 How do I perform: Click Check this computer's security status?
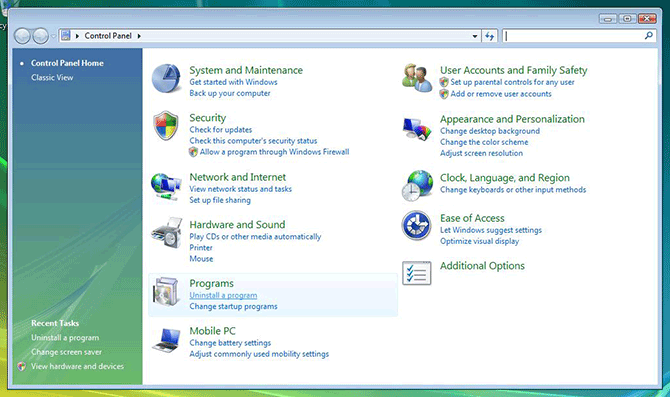tap(253, 141)
